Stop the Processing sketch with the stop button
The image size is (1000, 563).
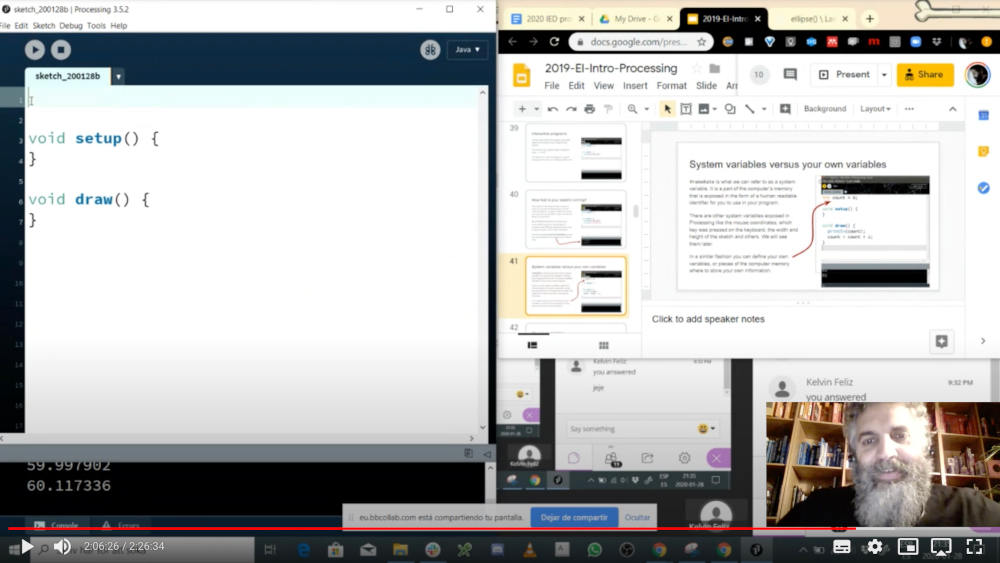[61, 50]
